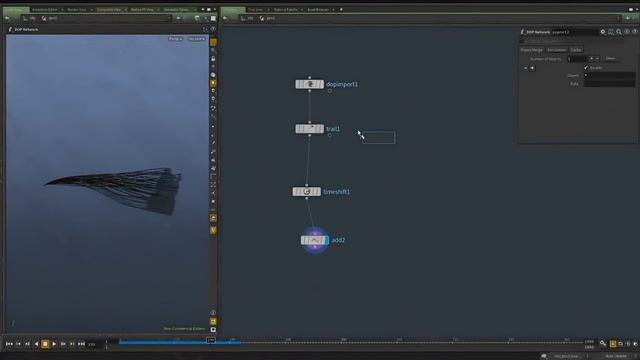The image size is (640, 360).
Task: Open the Render View tab
Action: (x=77, y=9)
